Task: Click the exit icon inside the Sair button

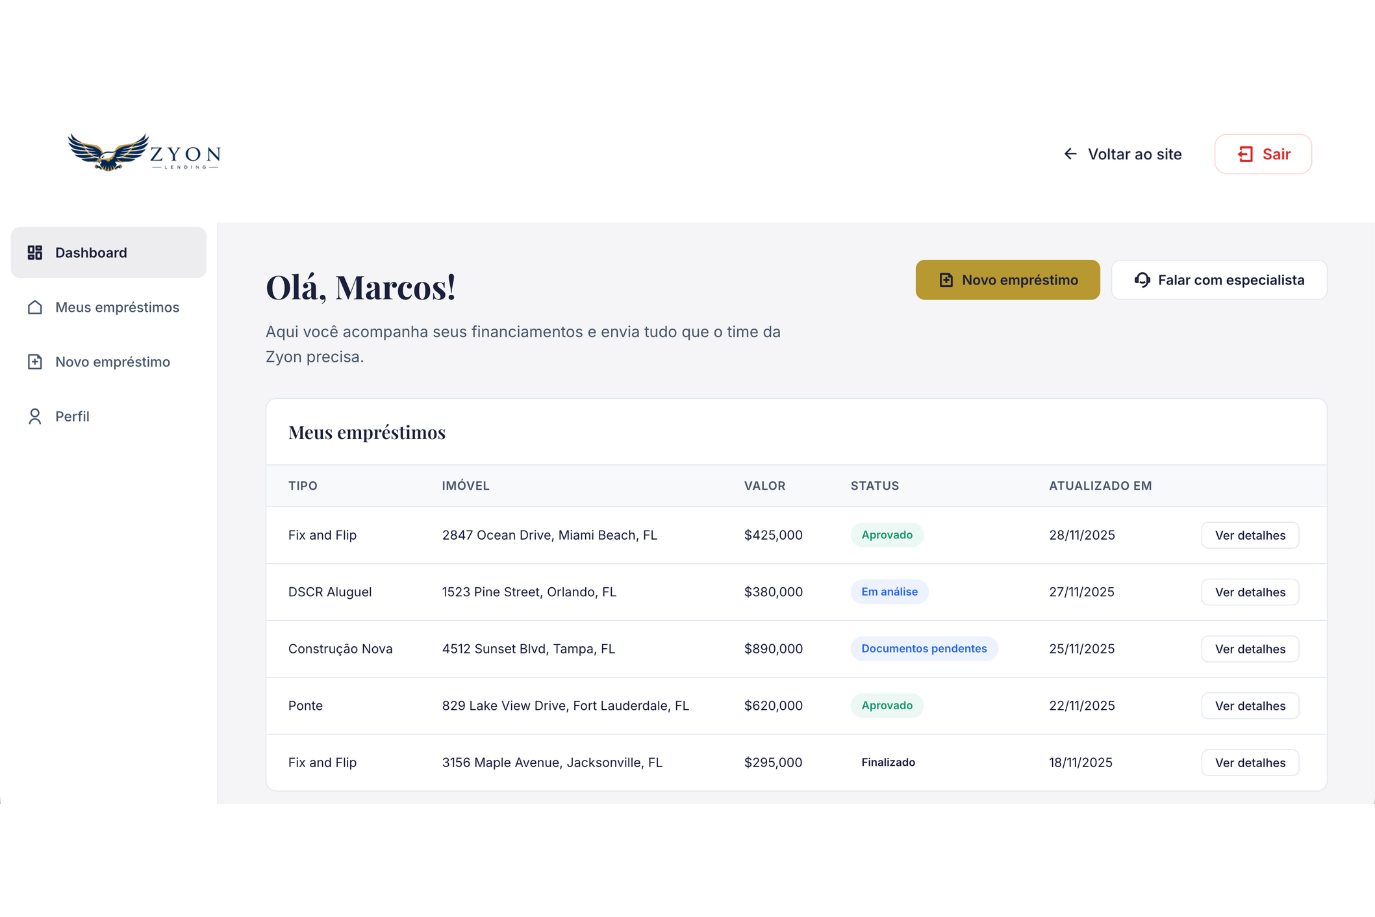Action: (x=1246, y=153)
